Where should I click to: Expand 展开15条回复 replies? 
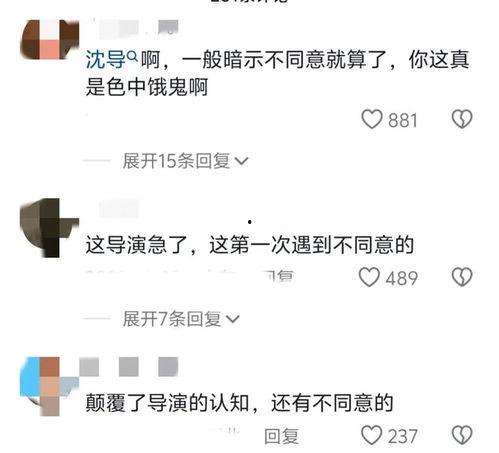[185, 161]
